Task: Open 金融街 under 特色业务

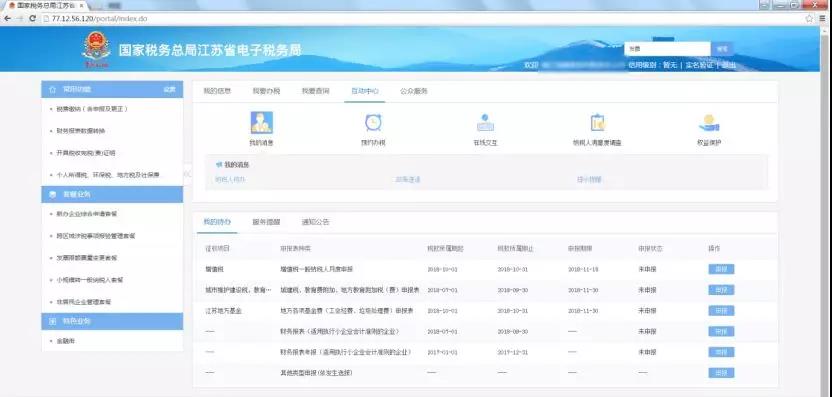Action: pyautogui.click(x=66, y=341)
